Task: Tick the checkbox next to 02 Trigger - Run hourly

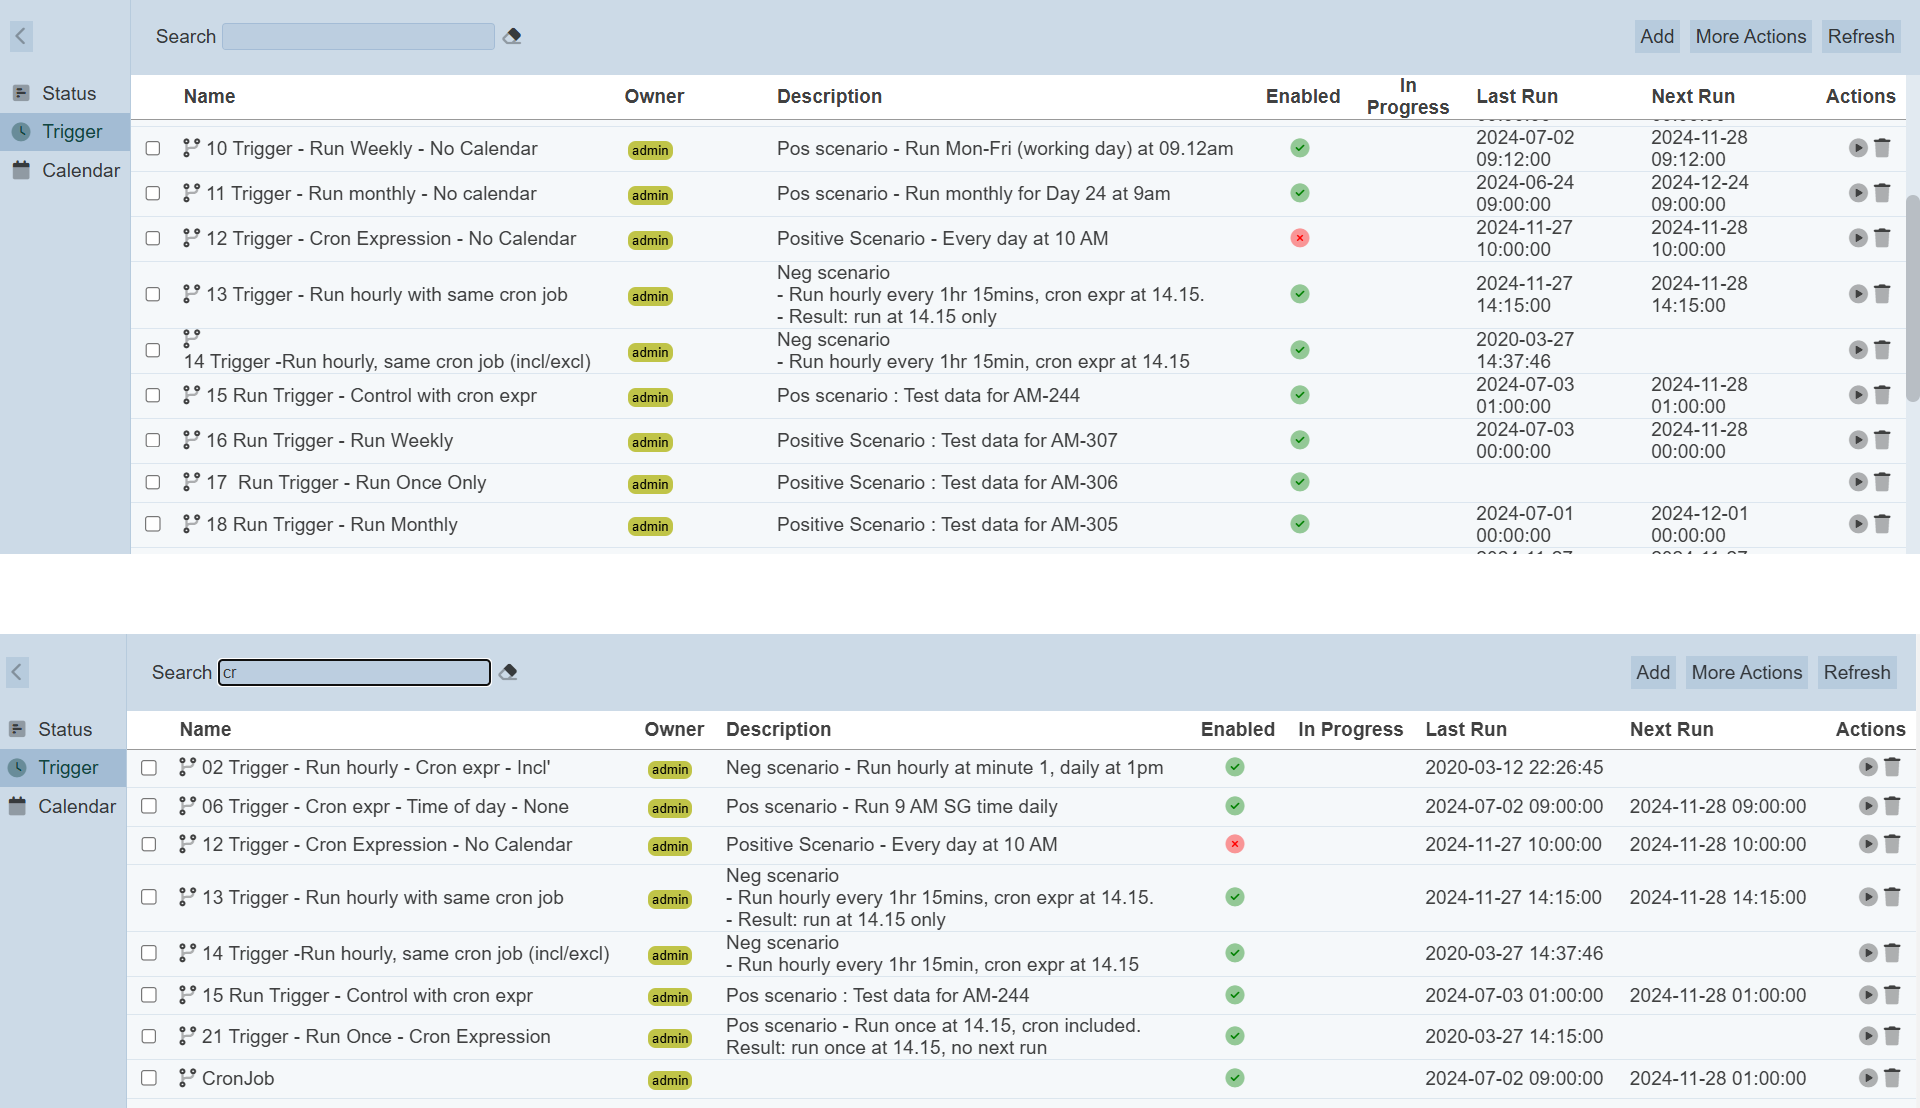Action: click(149, 768)
